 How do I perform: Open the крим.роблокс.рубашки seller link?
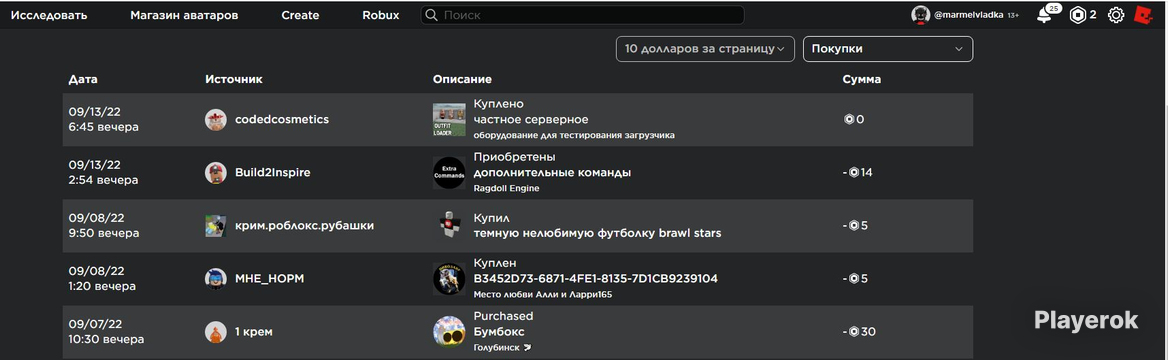tap(304, 226)
